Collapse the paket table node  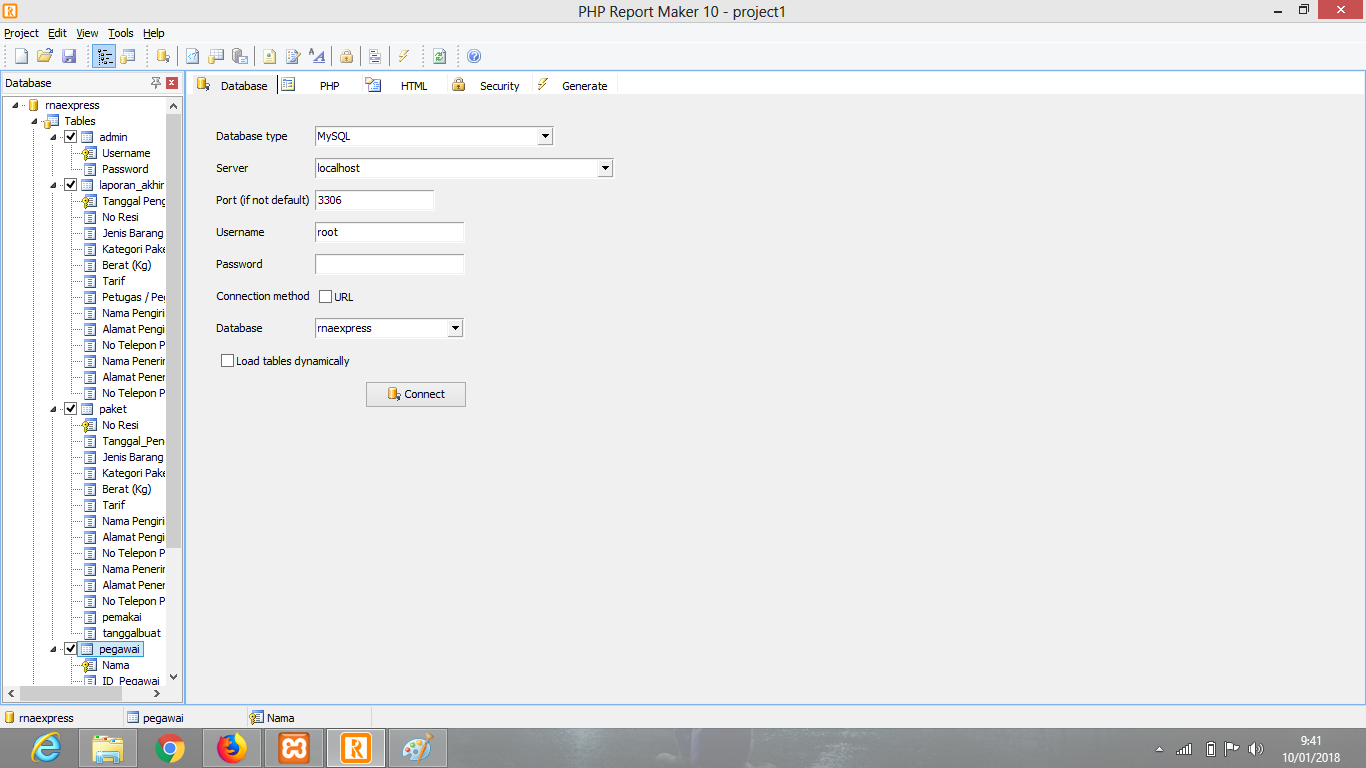[53, 409]
